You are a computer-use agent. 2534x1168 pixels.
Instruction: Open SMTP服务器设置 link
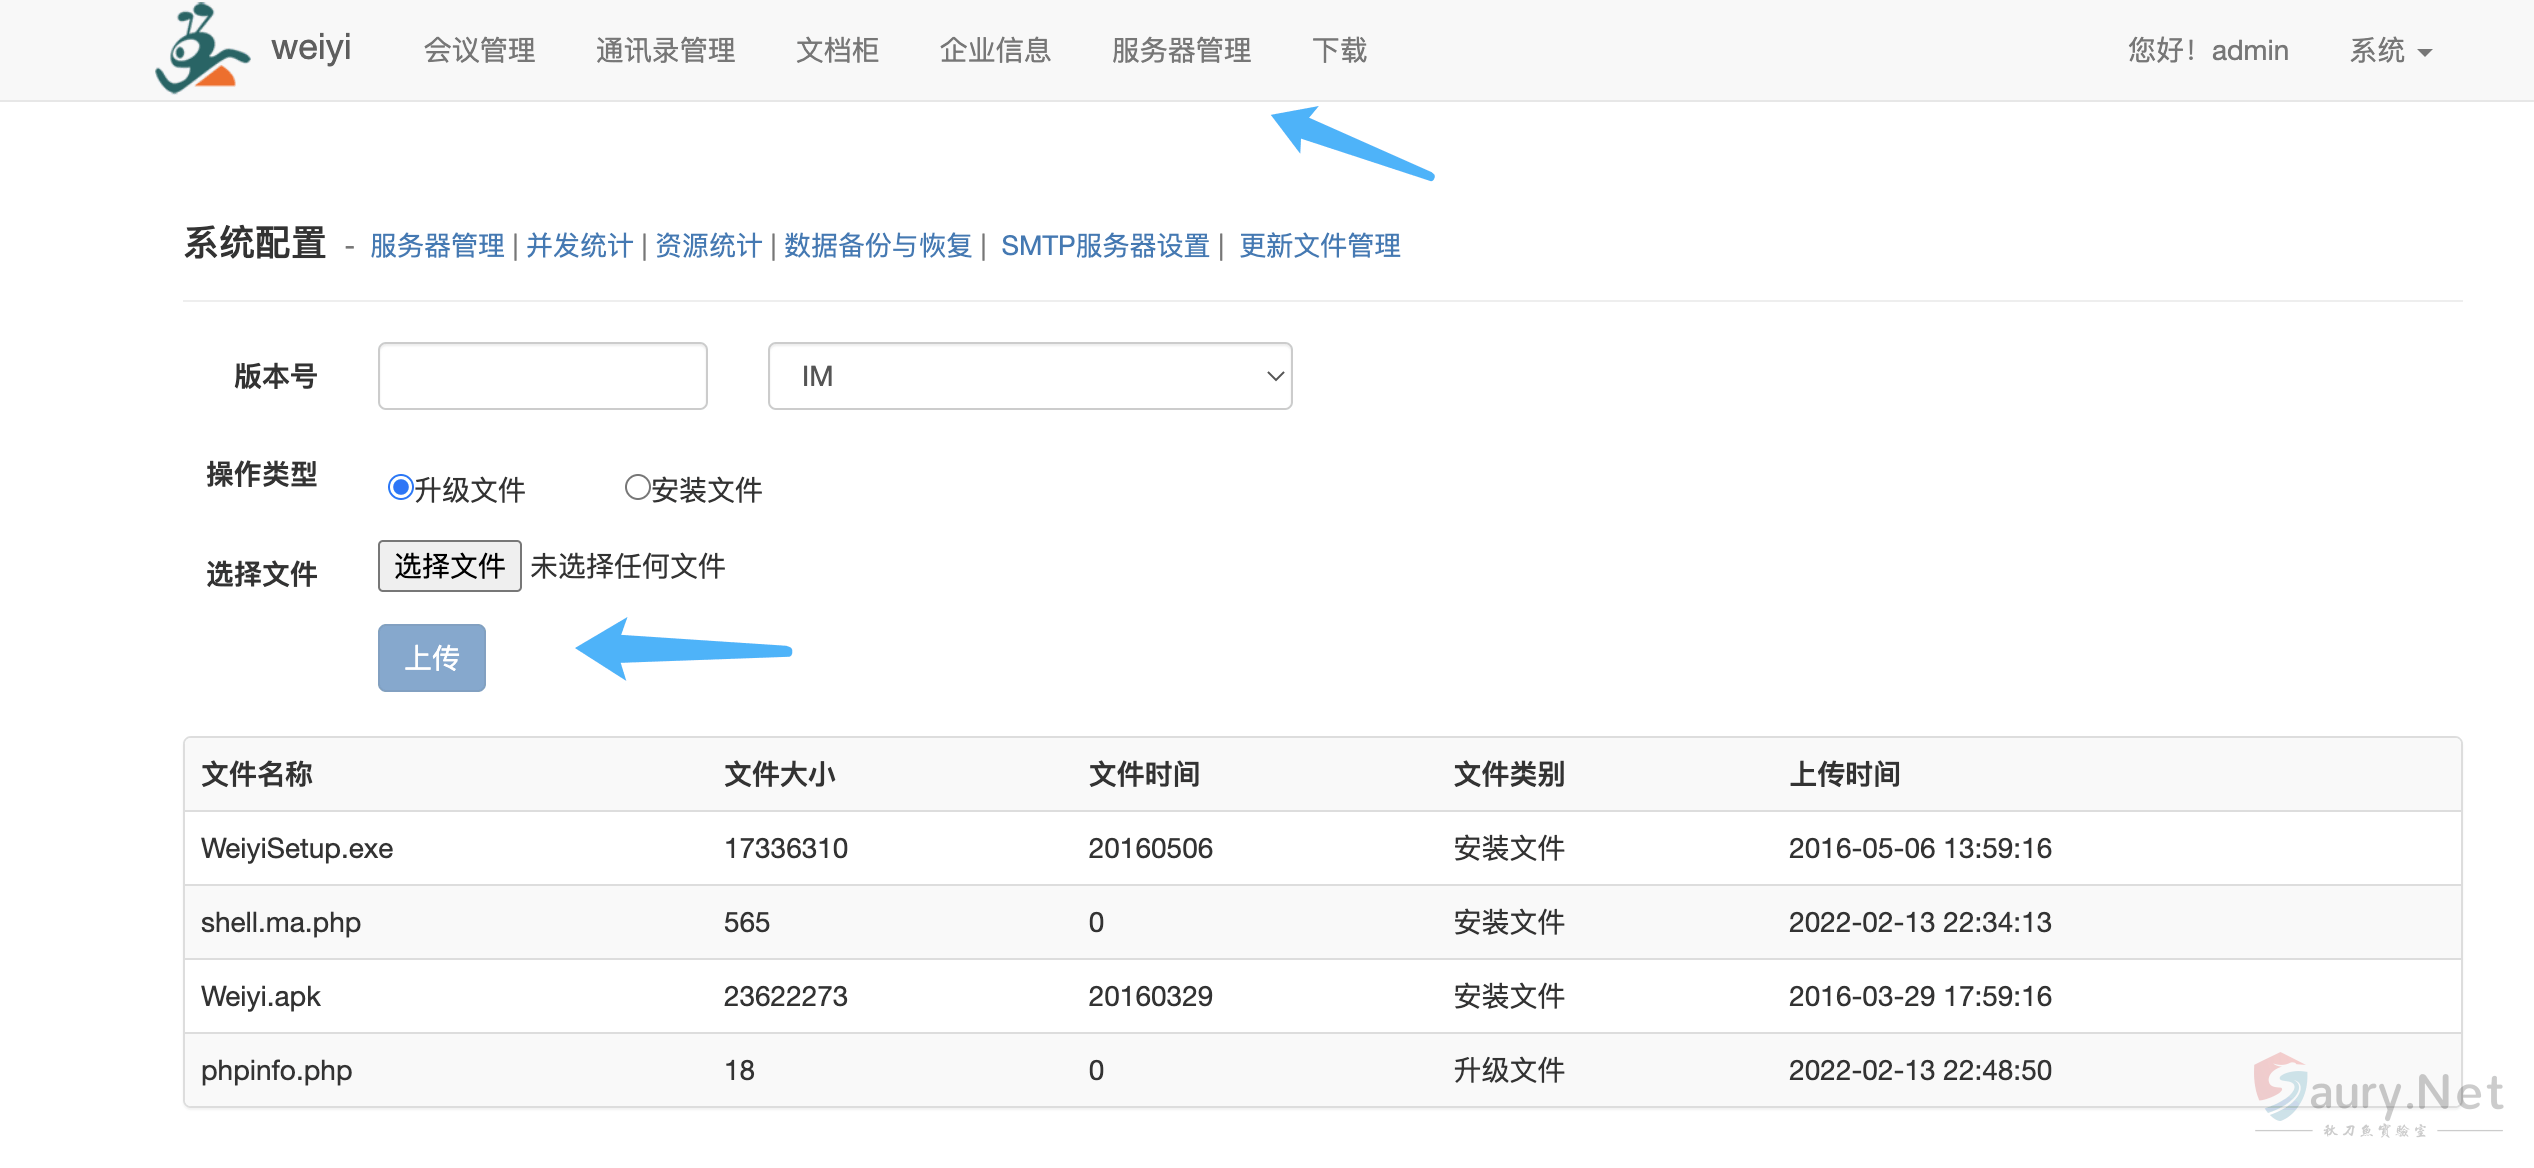click(1105, 246)
